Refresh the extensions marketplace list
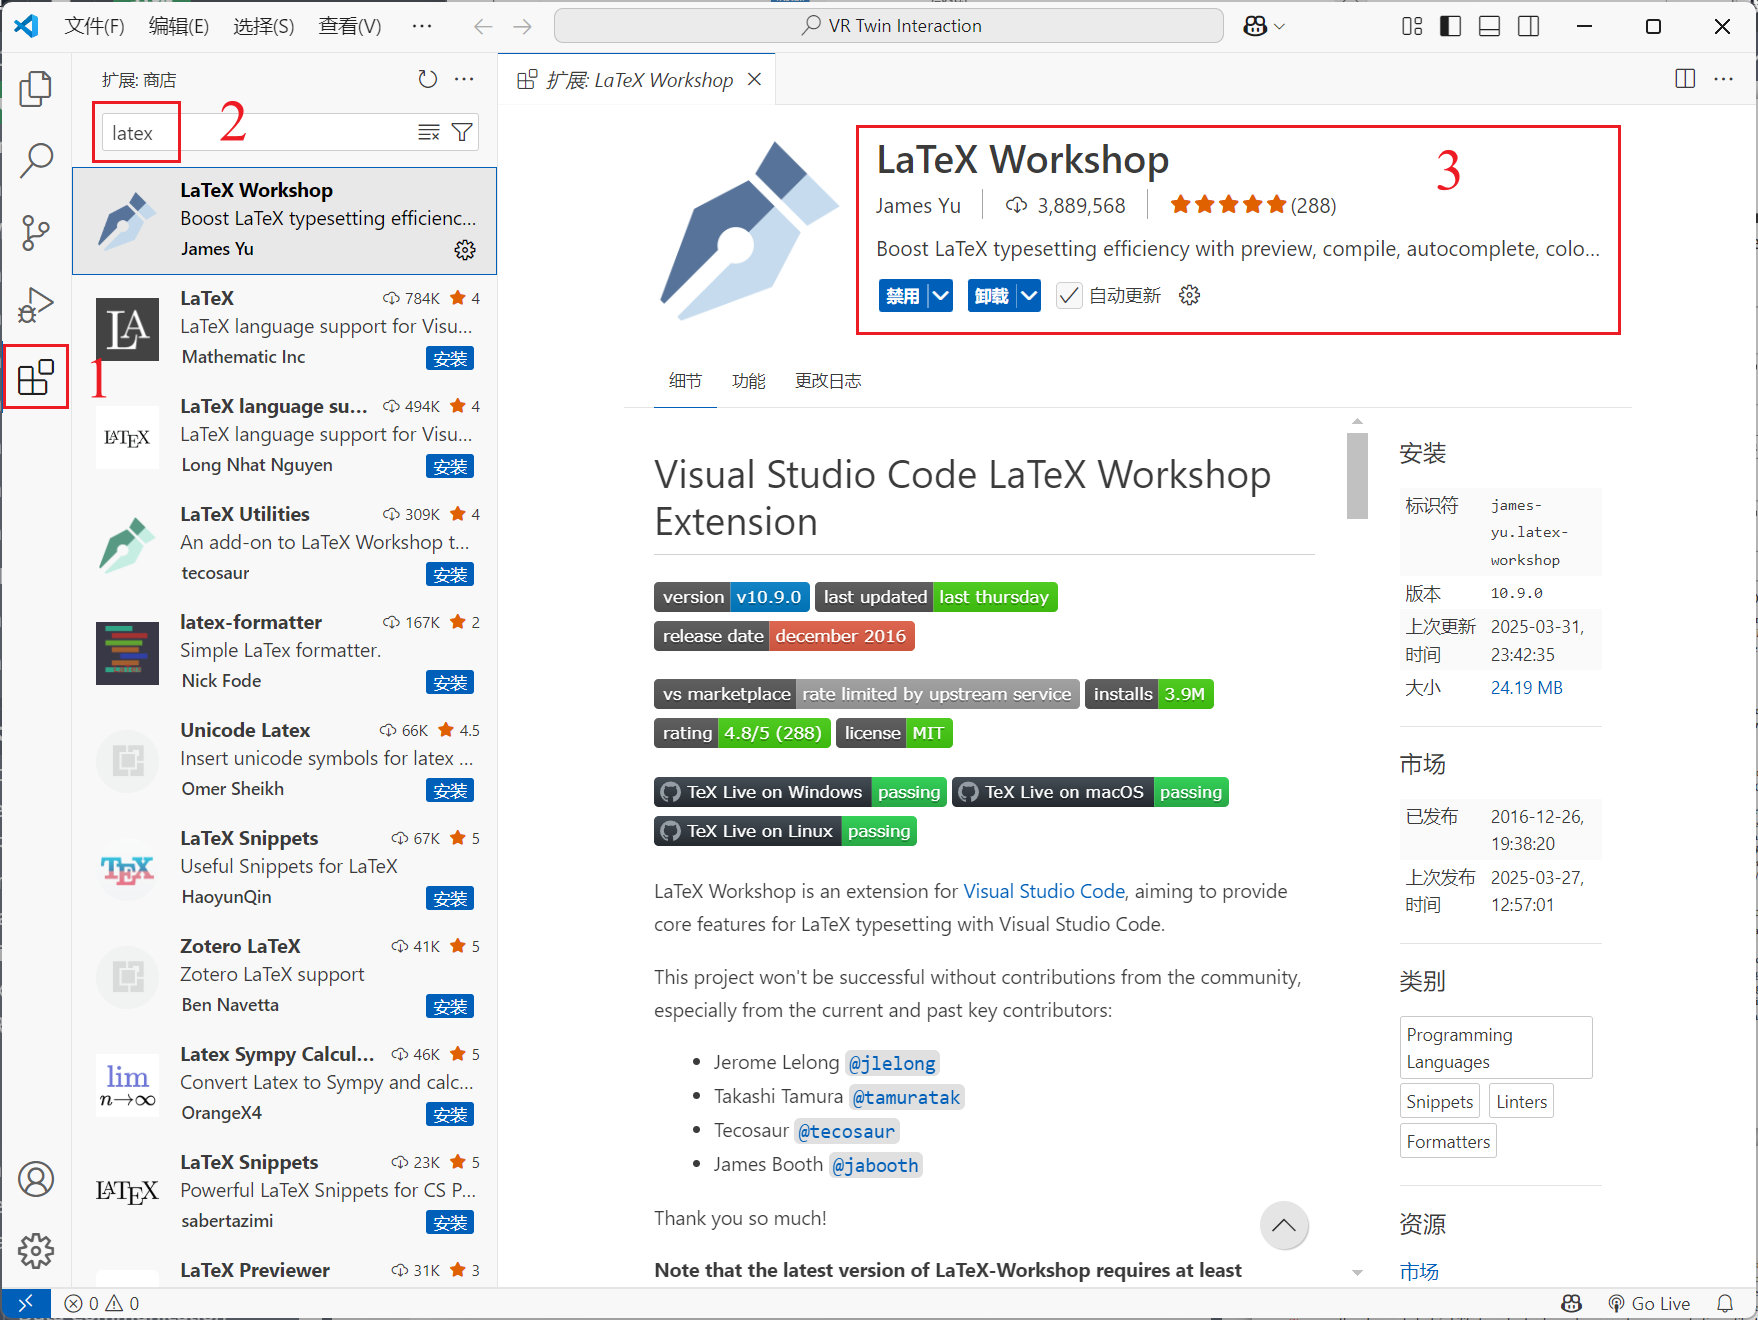This screenshot has height=1320, width=1758. coord(428,79)
